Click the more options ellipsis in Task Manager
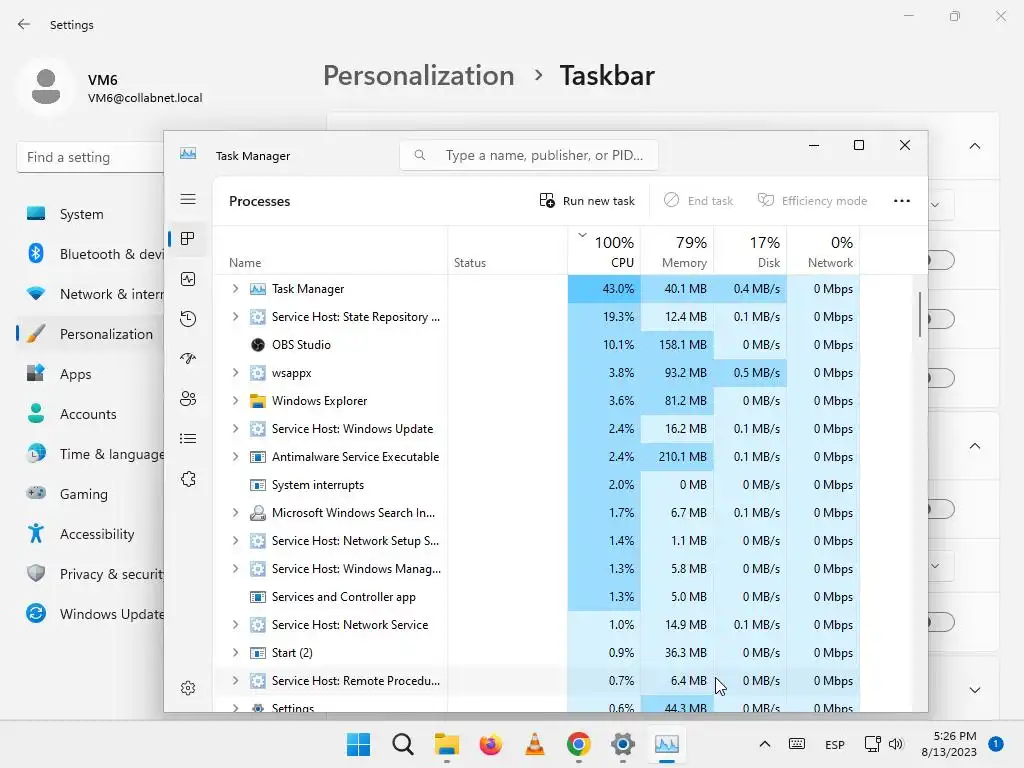 [902, 200]
